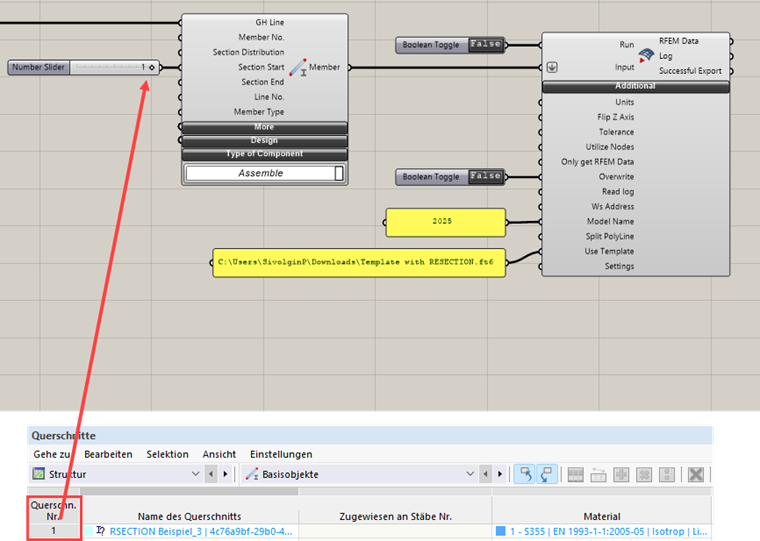Click the table-grid icon in Querschnitte toolbar

575,475
